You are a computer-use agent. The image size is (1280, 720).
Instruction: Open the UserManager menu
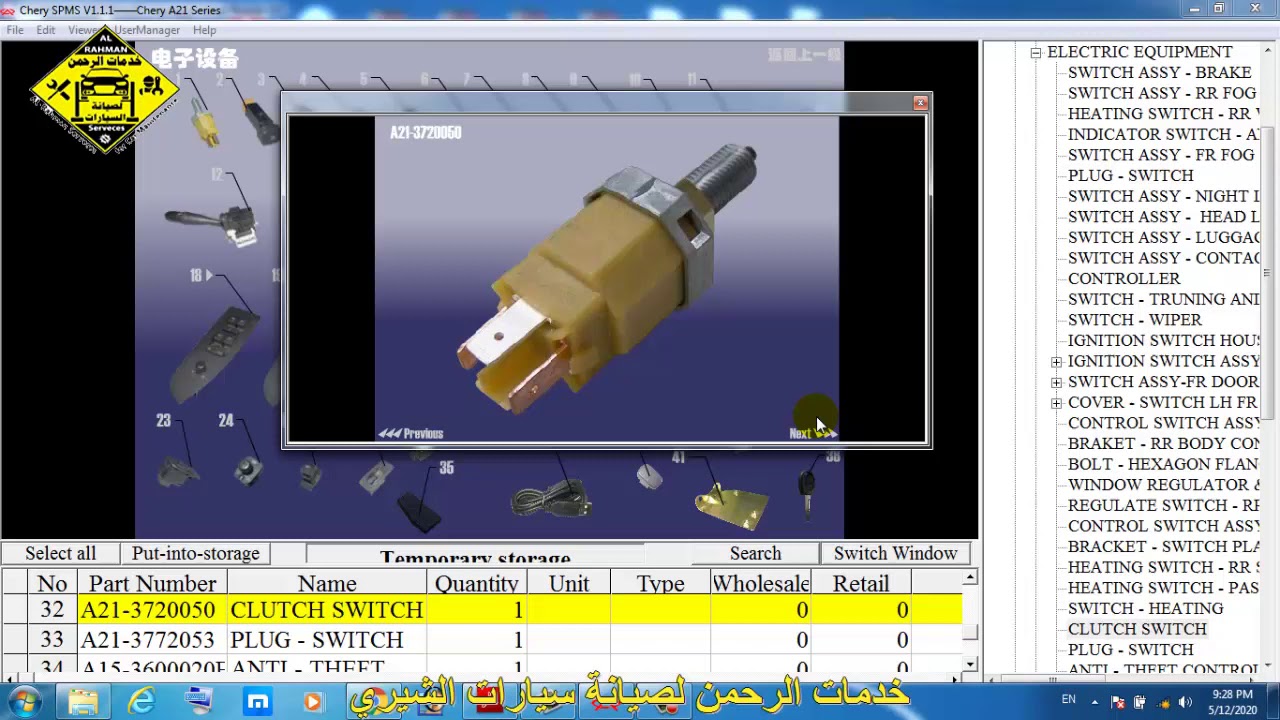147,30
